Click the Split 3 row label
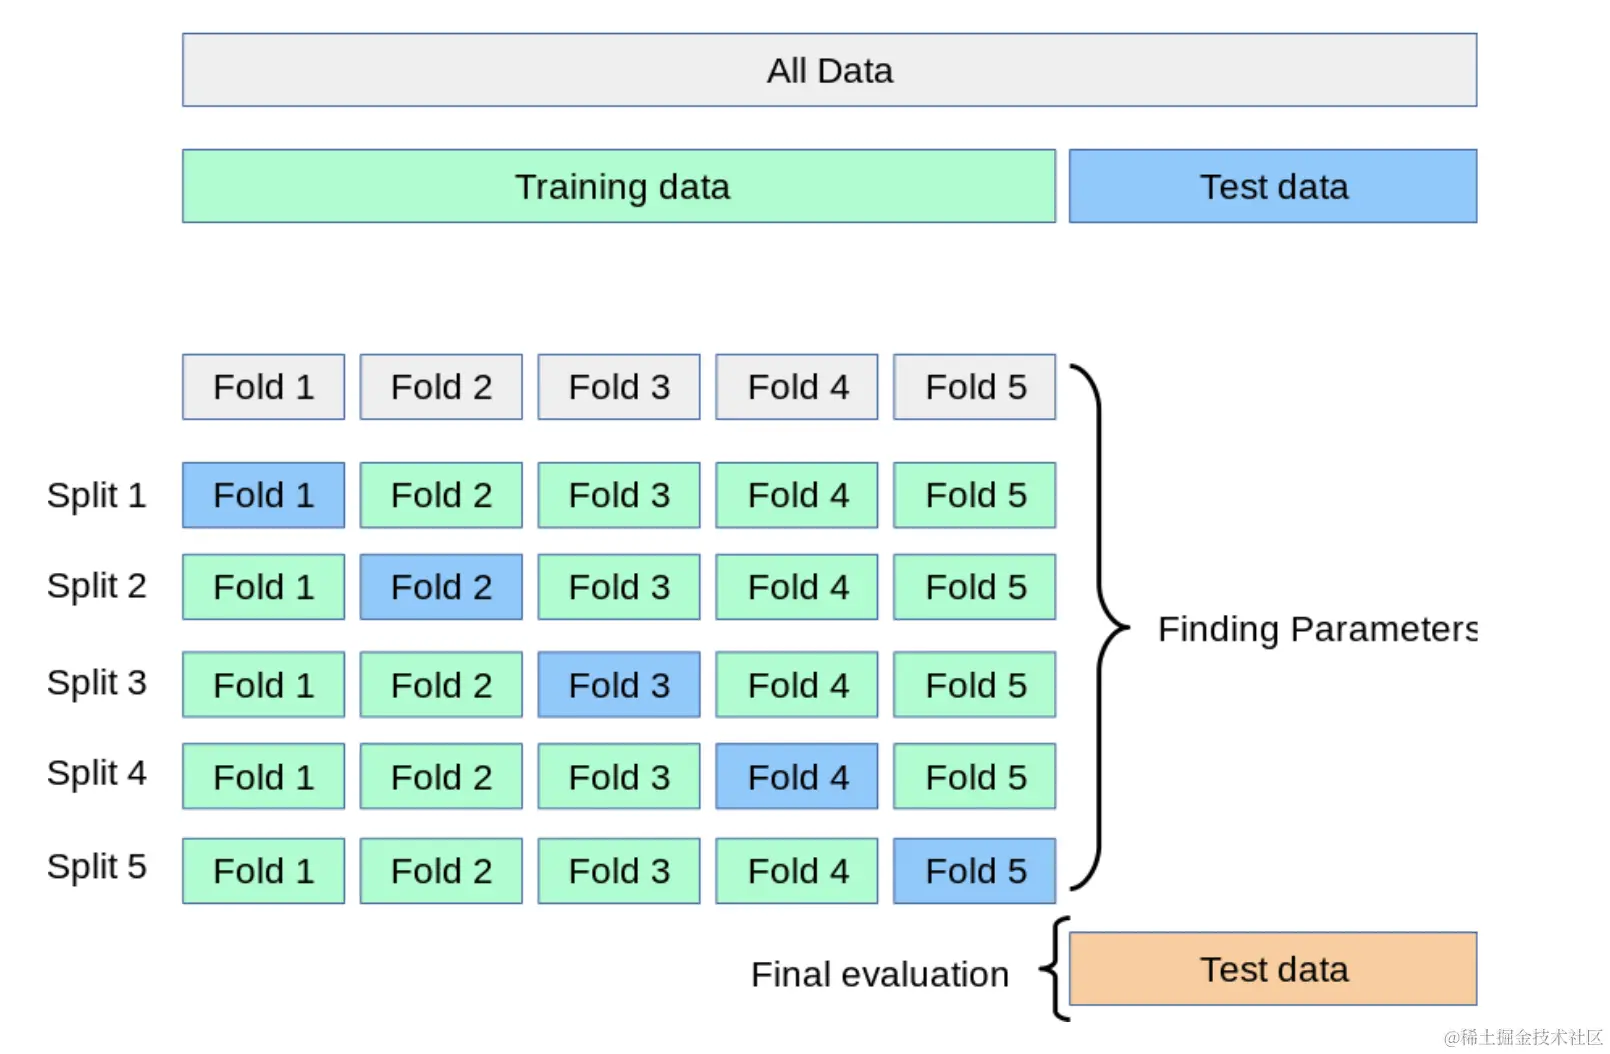Image resolution: width=1610 pixels, height=1054 pixels. [96, 683]
